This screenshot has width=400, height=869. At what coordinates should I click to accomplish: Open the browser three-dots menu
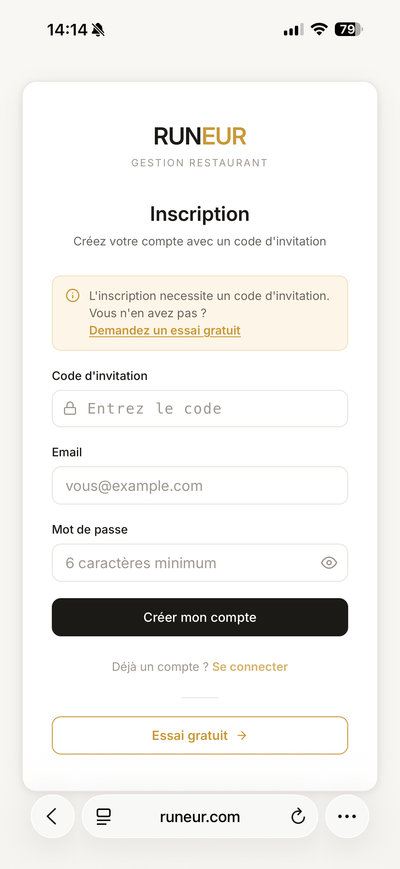[x=347, y=816]
